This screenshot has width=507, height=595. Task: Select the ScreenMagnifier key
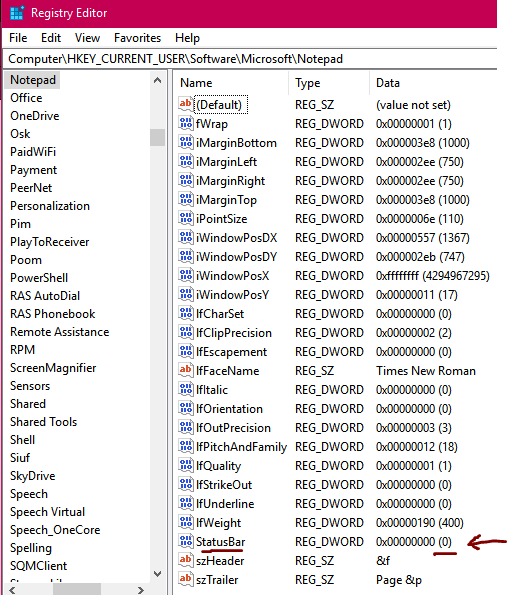(53, 368)
